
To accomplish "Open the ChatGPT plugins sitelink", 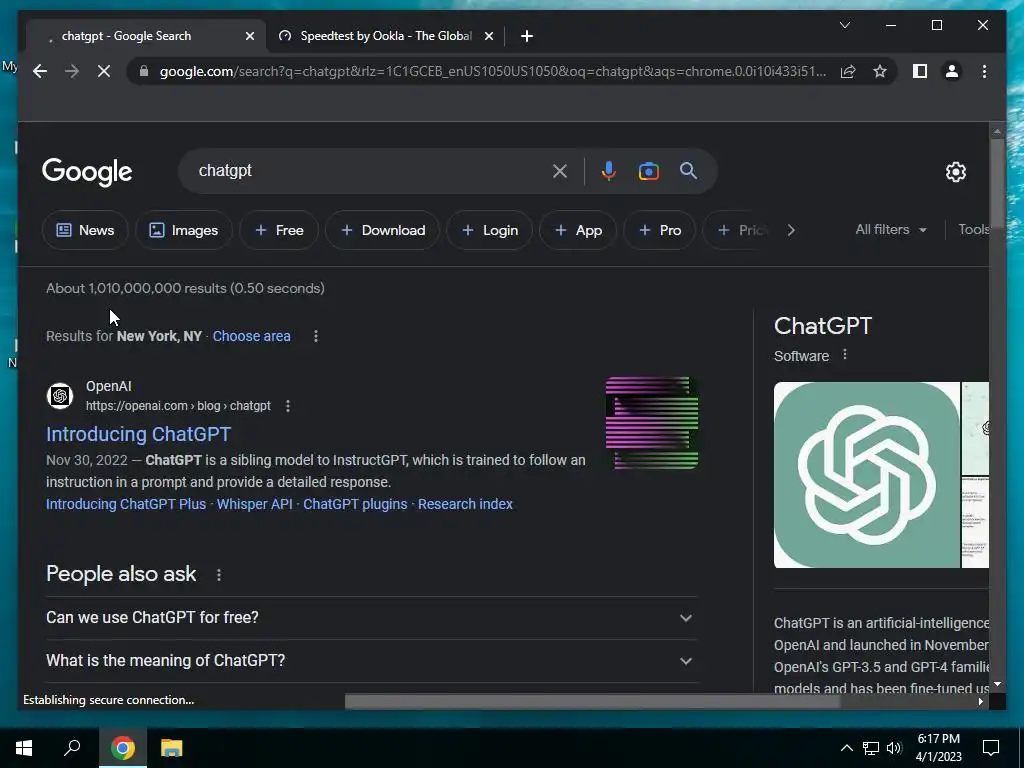I will coord(355,504).
